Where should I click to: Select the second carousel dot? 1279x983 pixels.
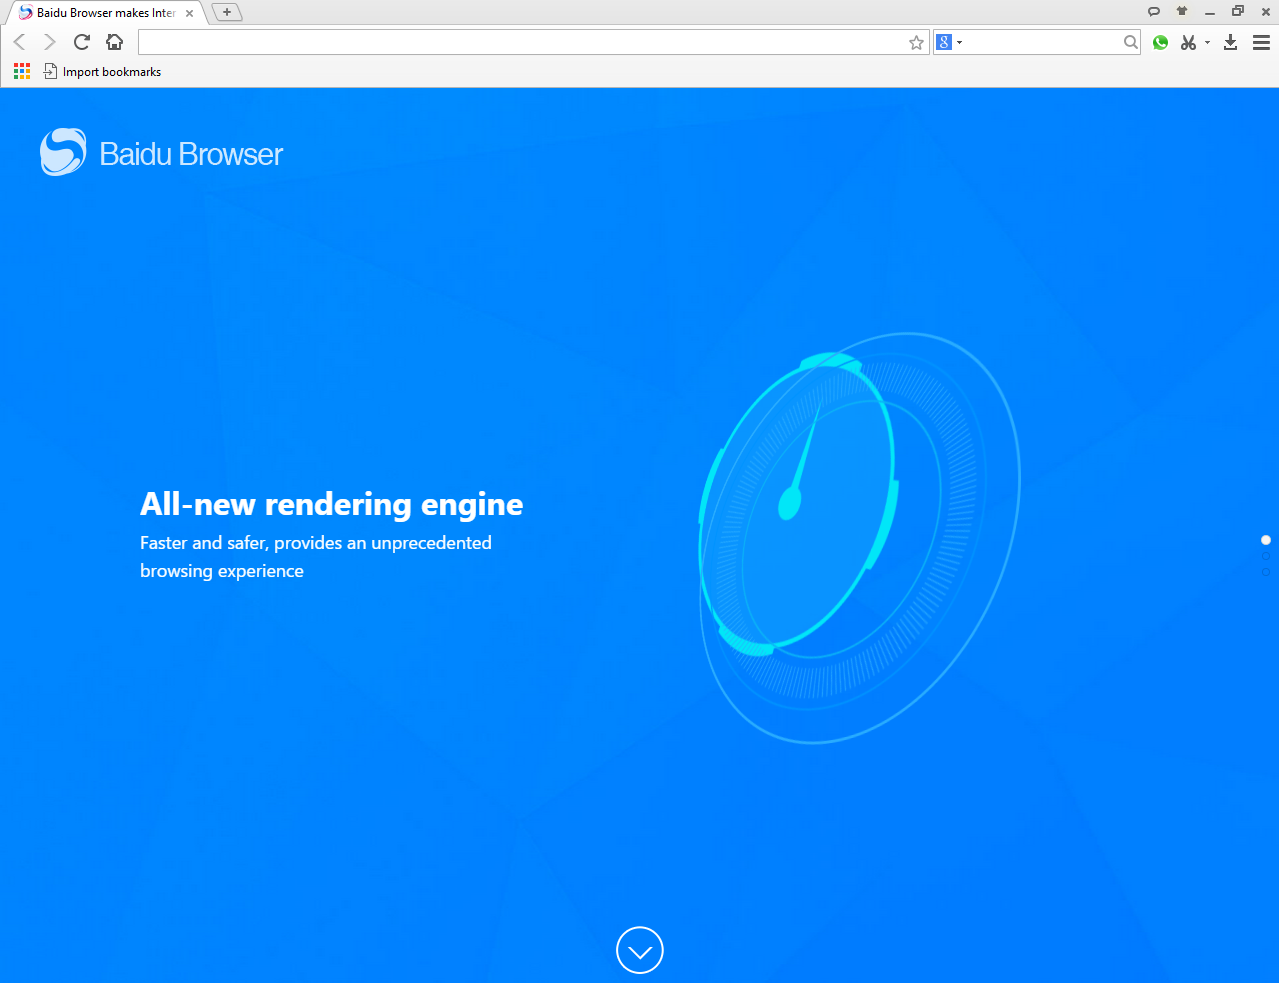click(x=1265, y=556)
